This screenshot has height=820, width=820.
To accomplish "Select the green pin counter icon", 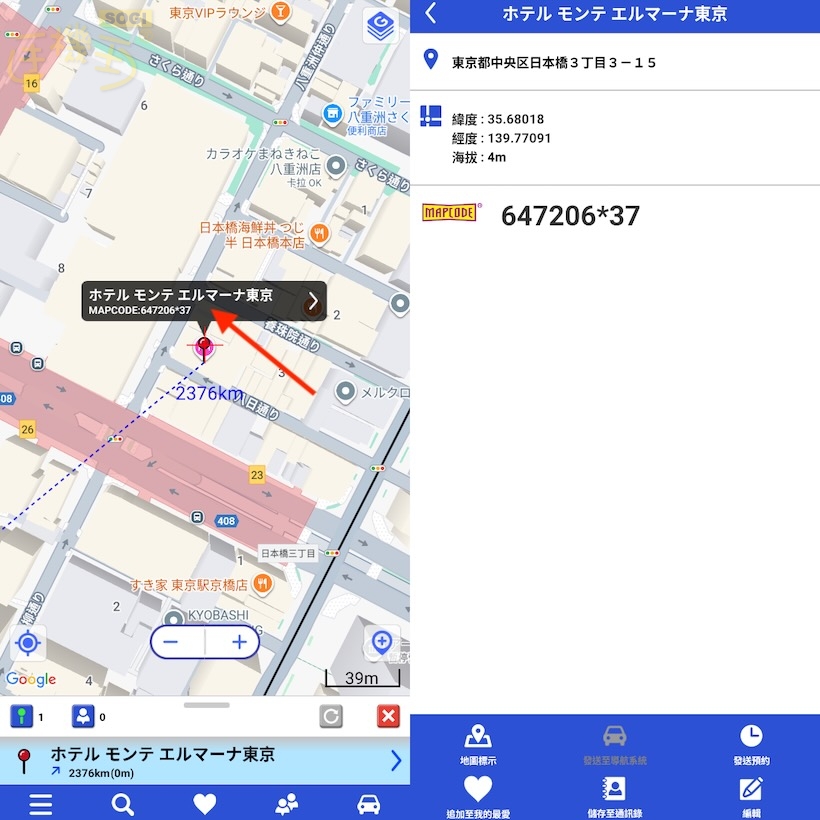I will tap(21, 716).
